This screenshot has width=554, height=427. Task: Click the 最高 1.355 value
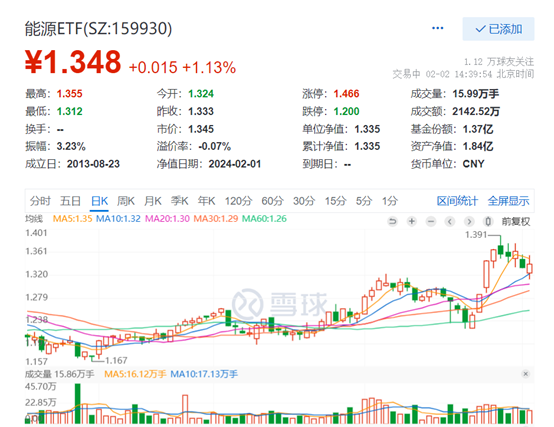(x=70, y=94)
